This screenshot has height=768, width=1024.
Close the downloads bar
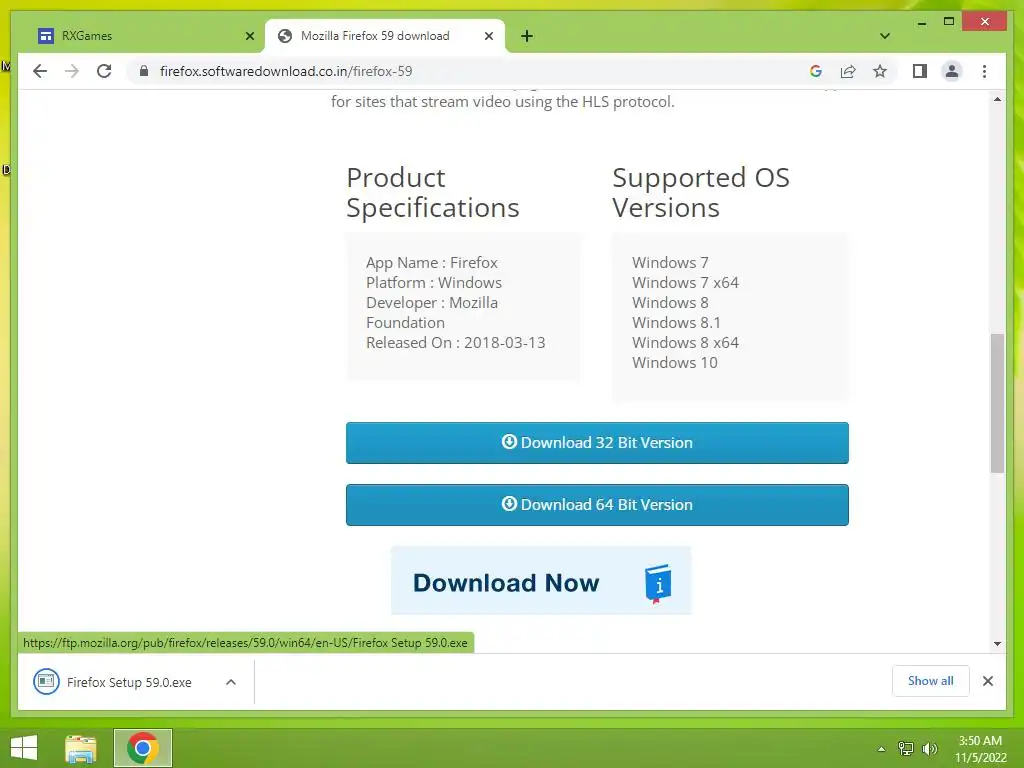click(x=987, y=681)
